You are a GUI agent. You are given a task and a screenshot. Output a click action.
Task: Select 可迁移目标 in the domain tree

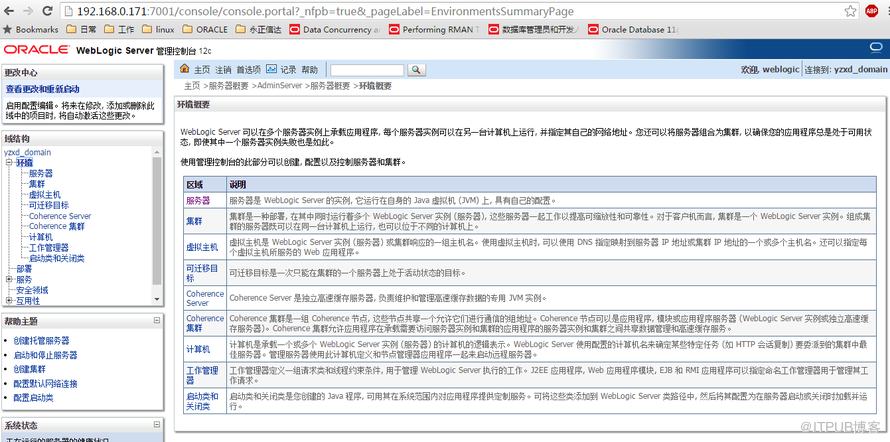(x=49, y=205)
